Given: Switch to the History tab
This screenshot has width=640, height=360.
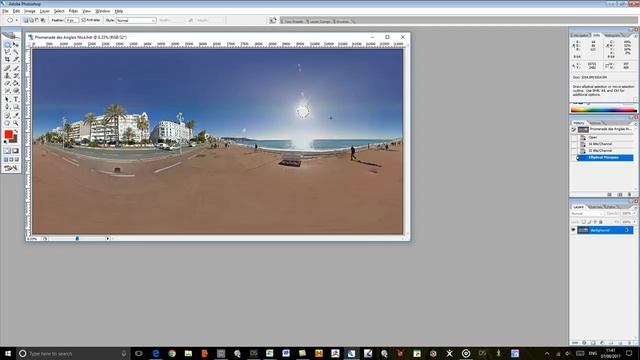Looking at the screenshot, I should [579, 123].
